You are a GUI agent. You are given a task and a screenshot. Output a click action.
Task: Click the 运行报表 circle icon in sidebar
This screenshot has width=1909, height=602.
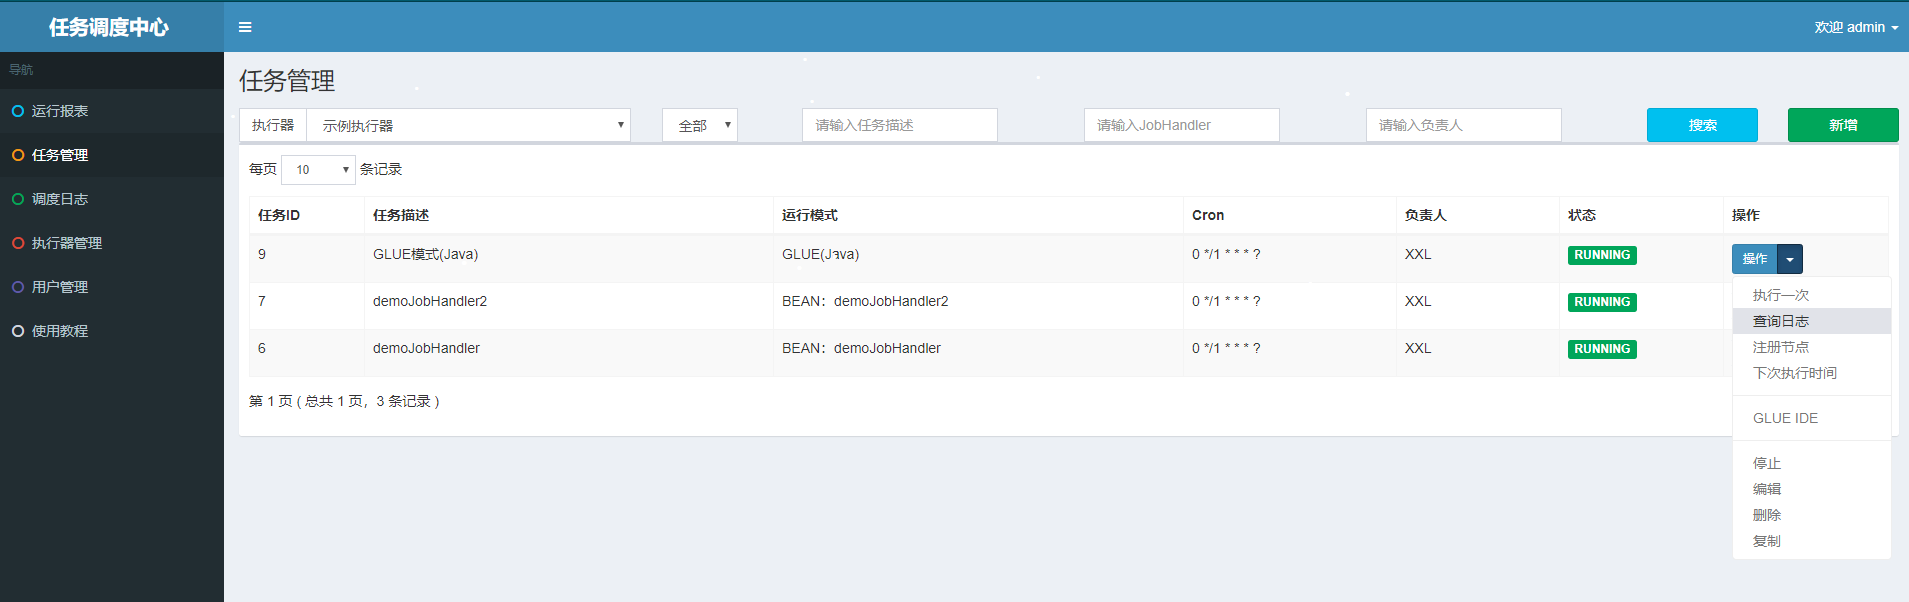pos(18,111)
